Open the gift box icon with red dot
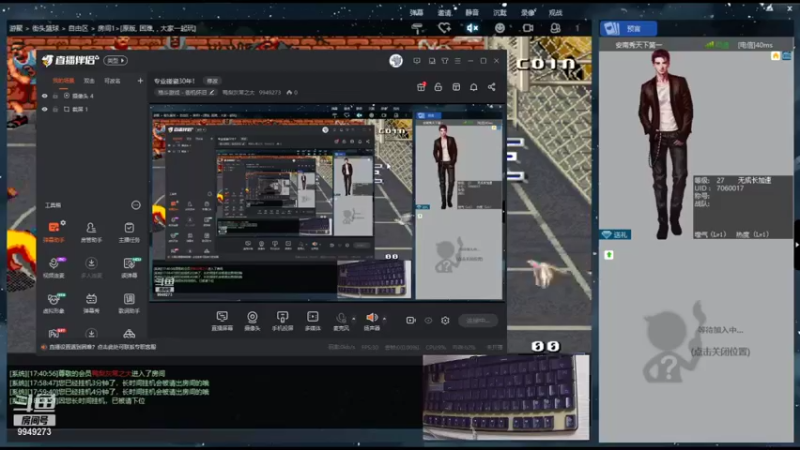The height and width of the screenshot is (450, 800). [x=421, y=87]
